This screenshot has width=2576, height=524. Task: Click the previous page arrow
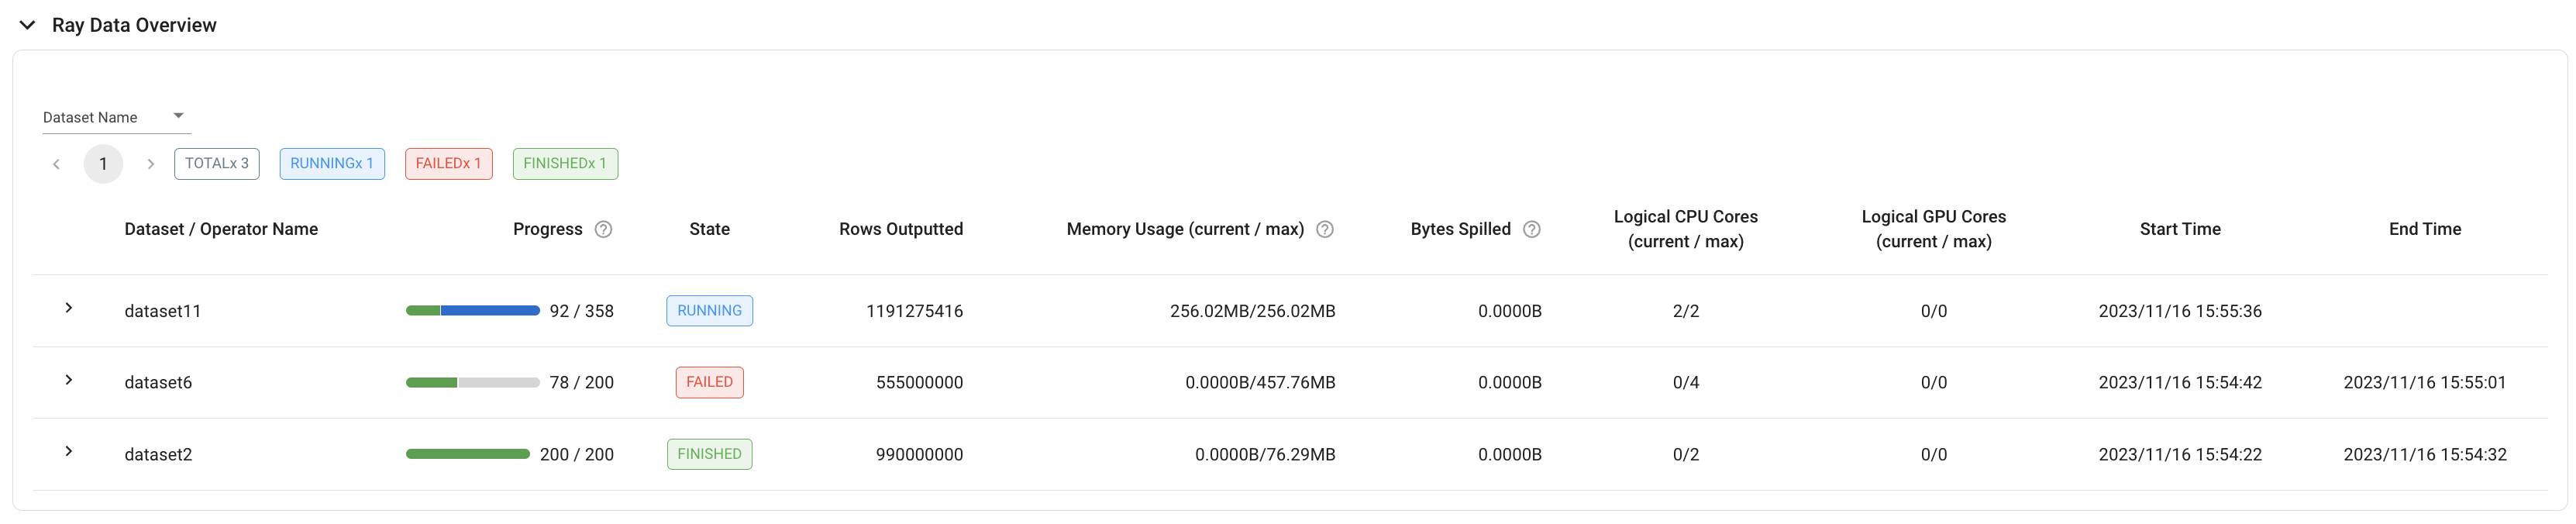click(x=56, y=163)
